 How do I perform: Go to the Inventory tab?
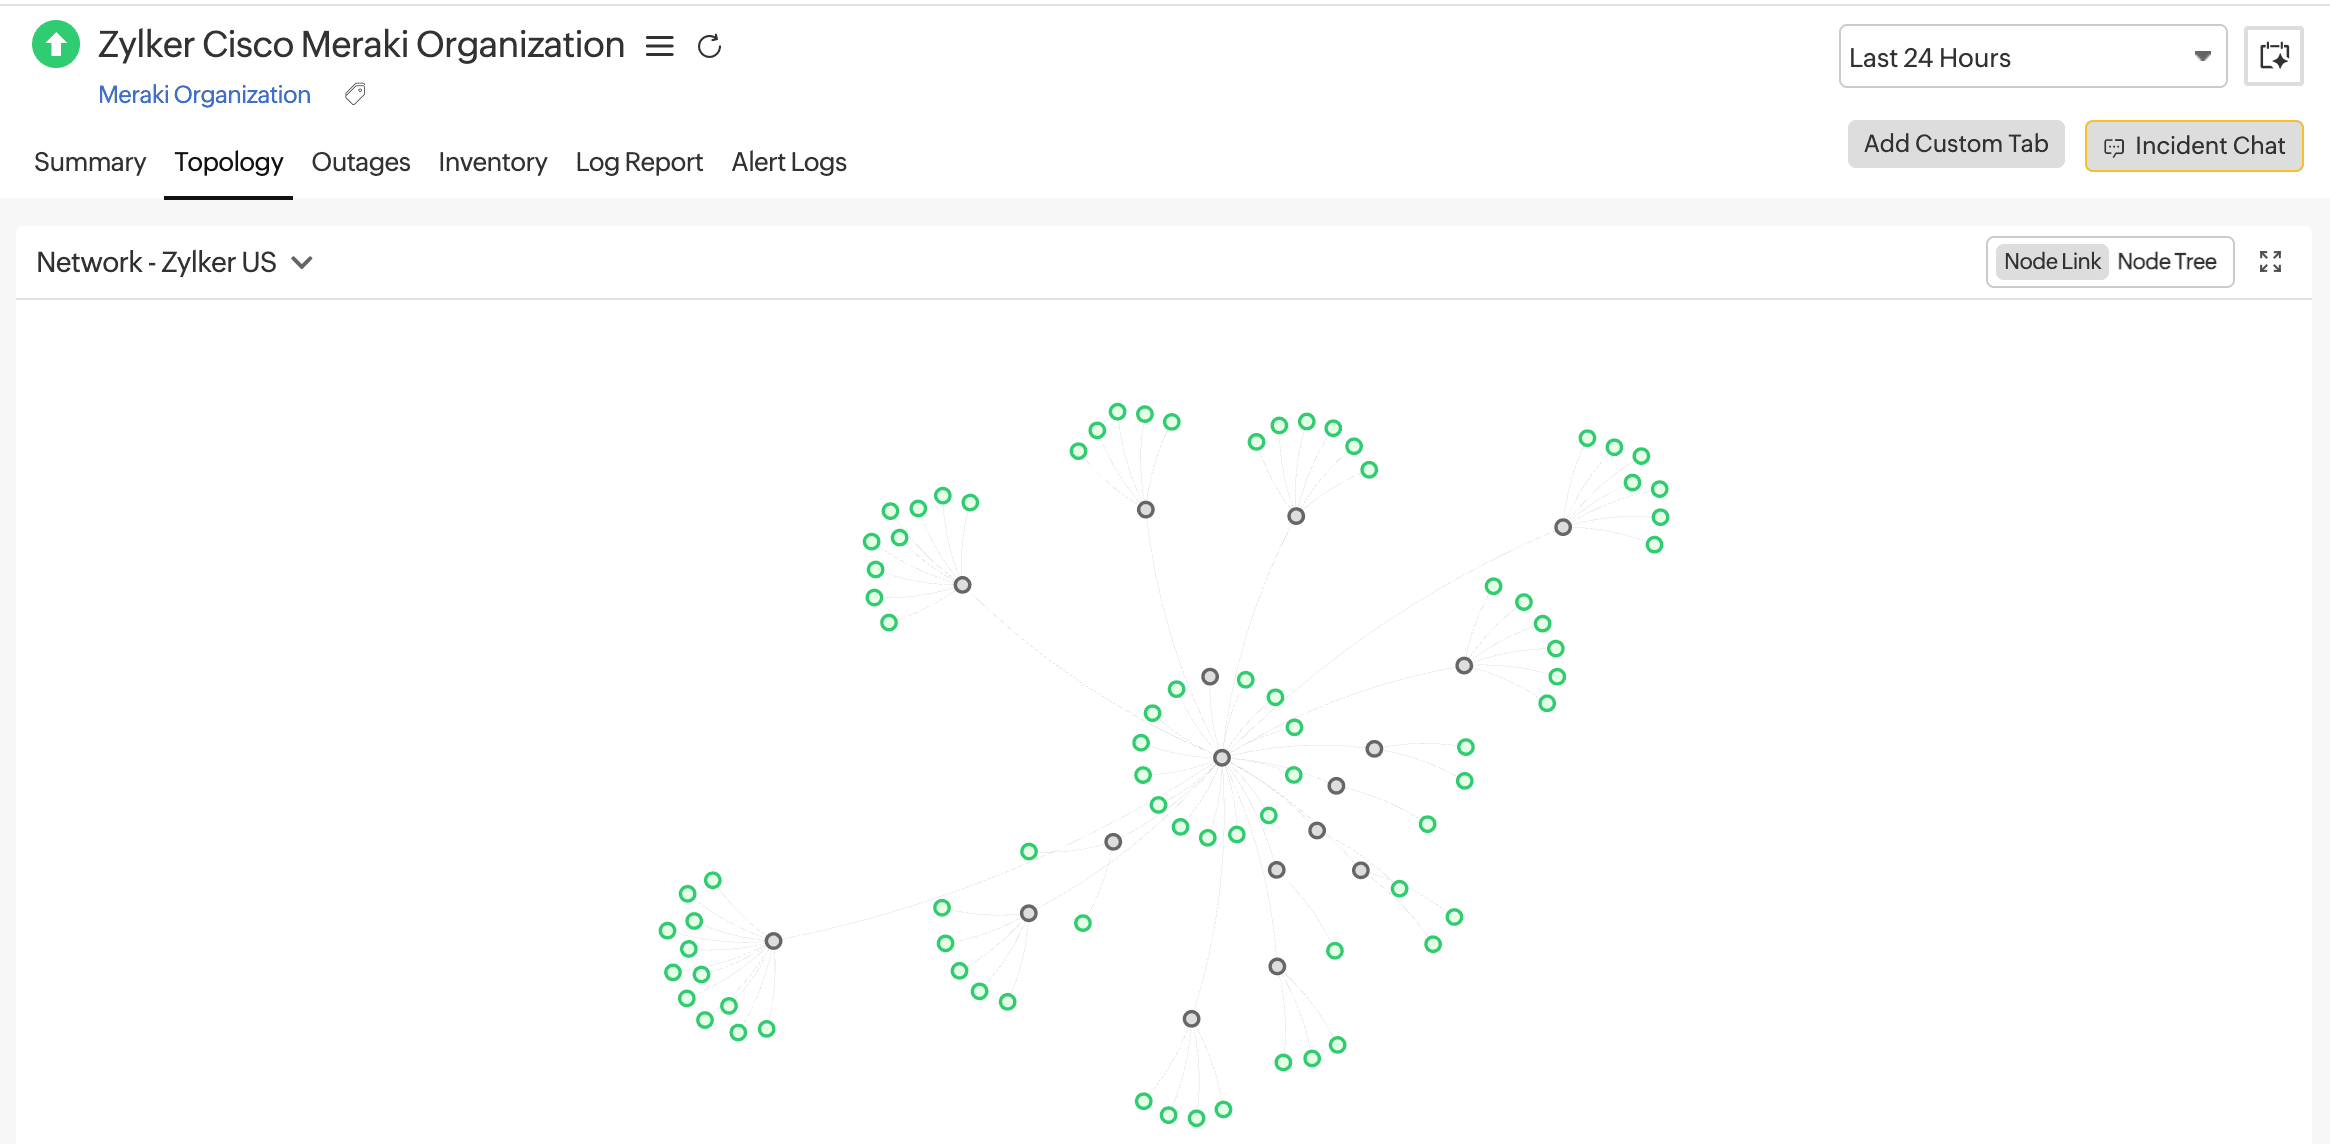(x=492, y=162)
